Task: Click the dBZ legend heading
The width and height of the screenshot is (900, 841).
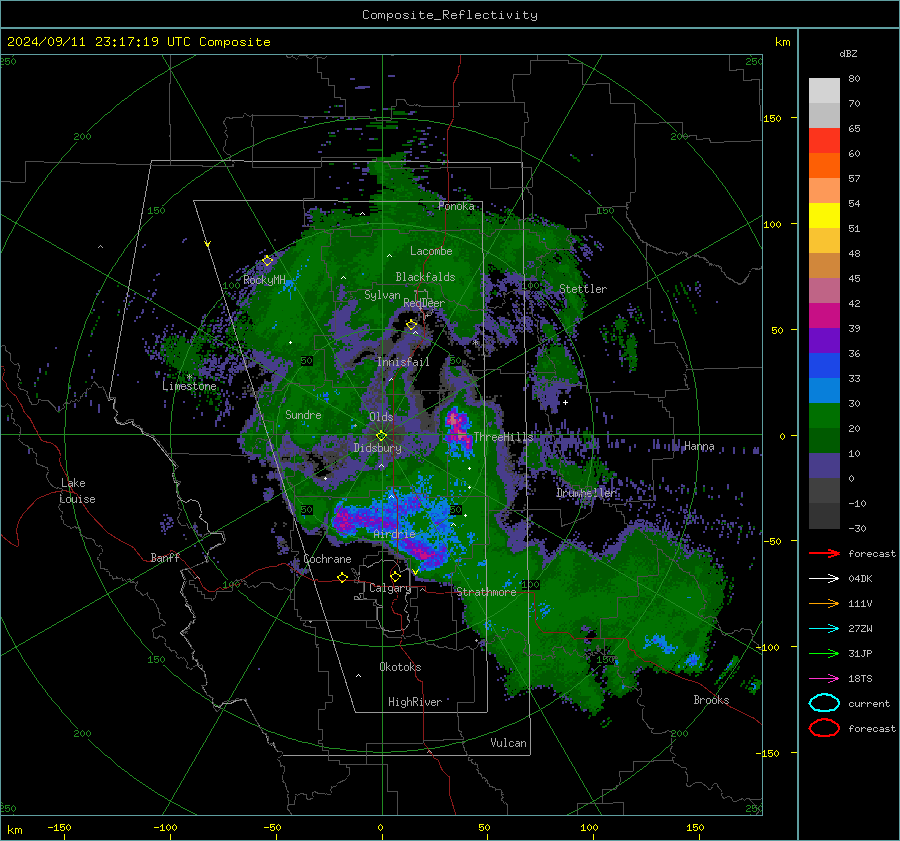Action: coord(848,53)
